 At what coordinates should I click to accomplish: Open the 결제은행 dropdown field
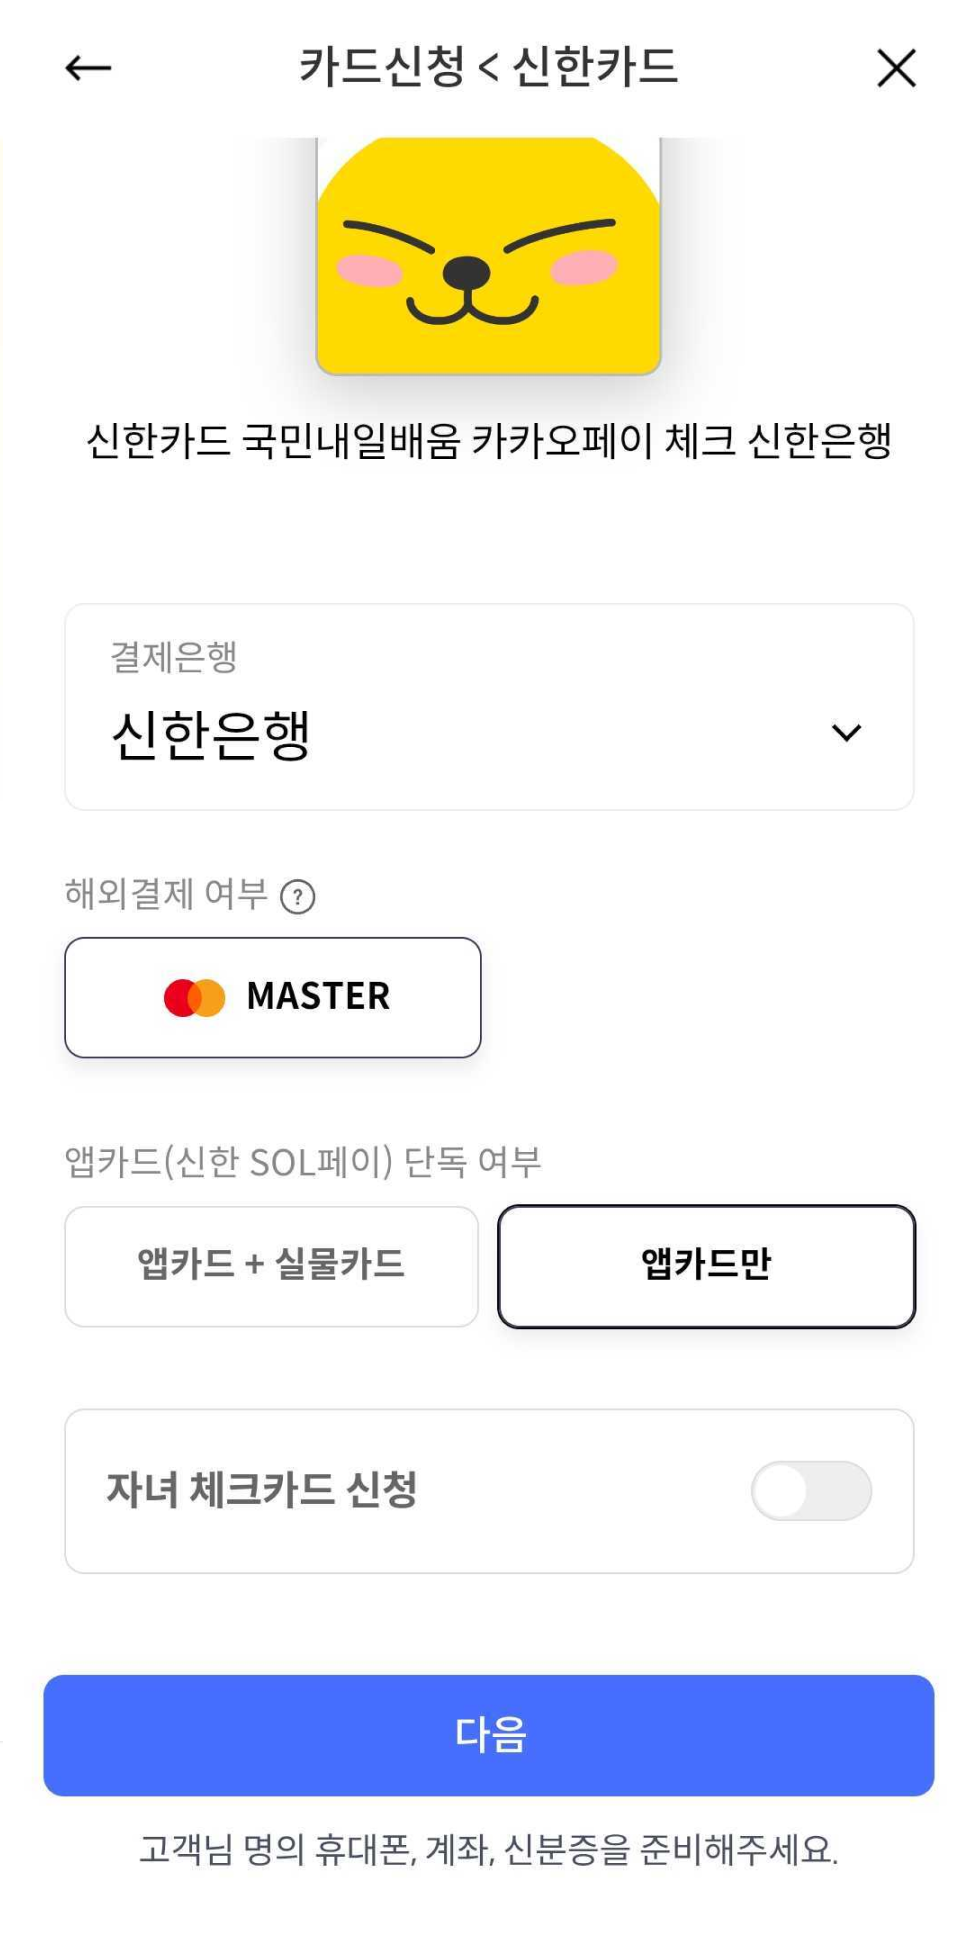(489, 706)
